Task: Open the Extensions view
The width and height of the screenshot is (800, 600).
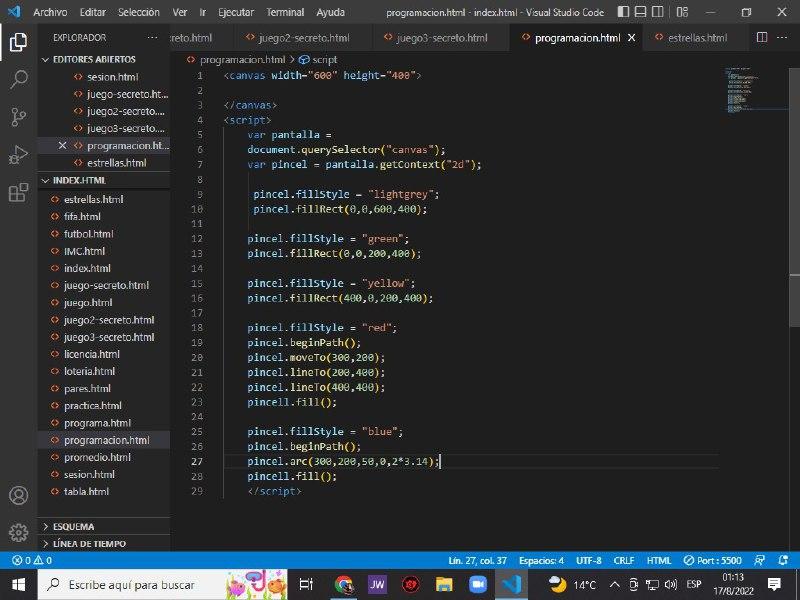Action: pos(18,192)
